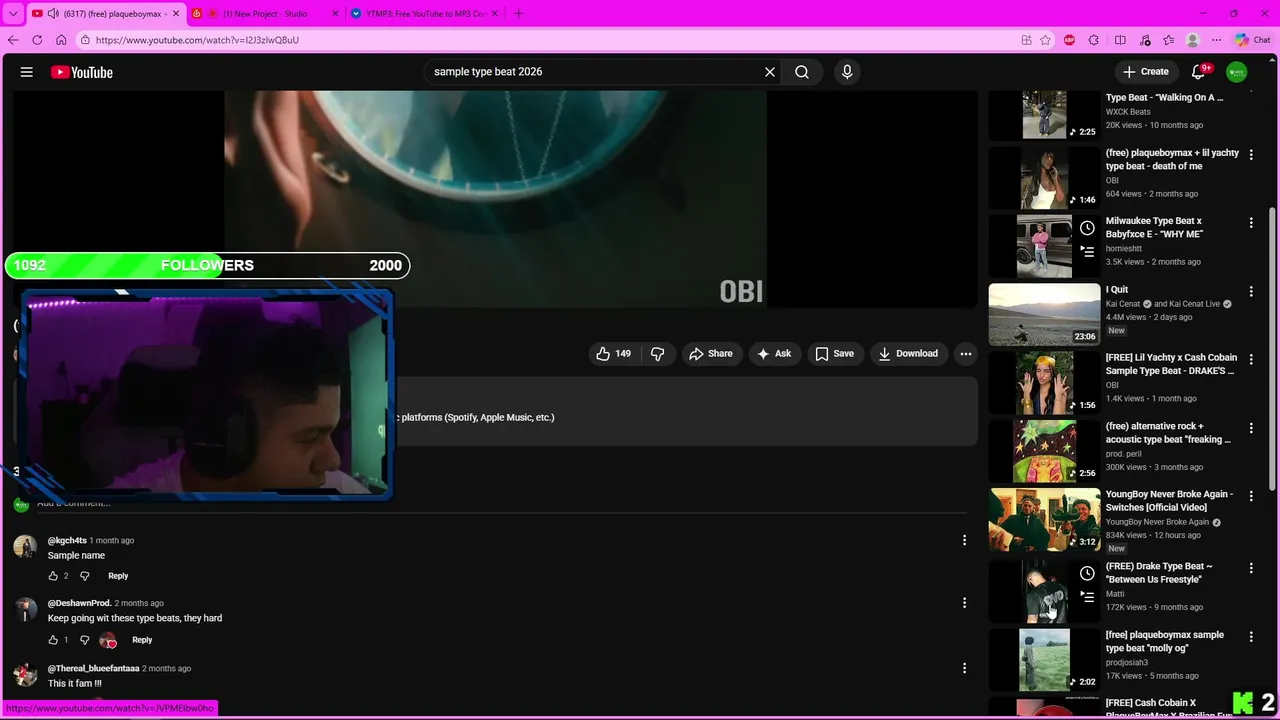Dislike the 'Keep going wit these' comment
The height and width of the screenshot is (720, 1280).
tap(85, 640)
